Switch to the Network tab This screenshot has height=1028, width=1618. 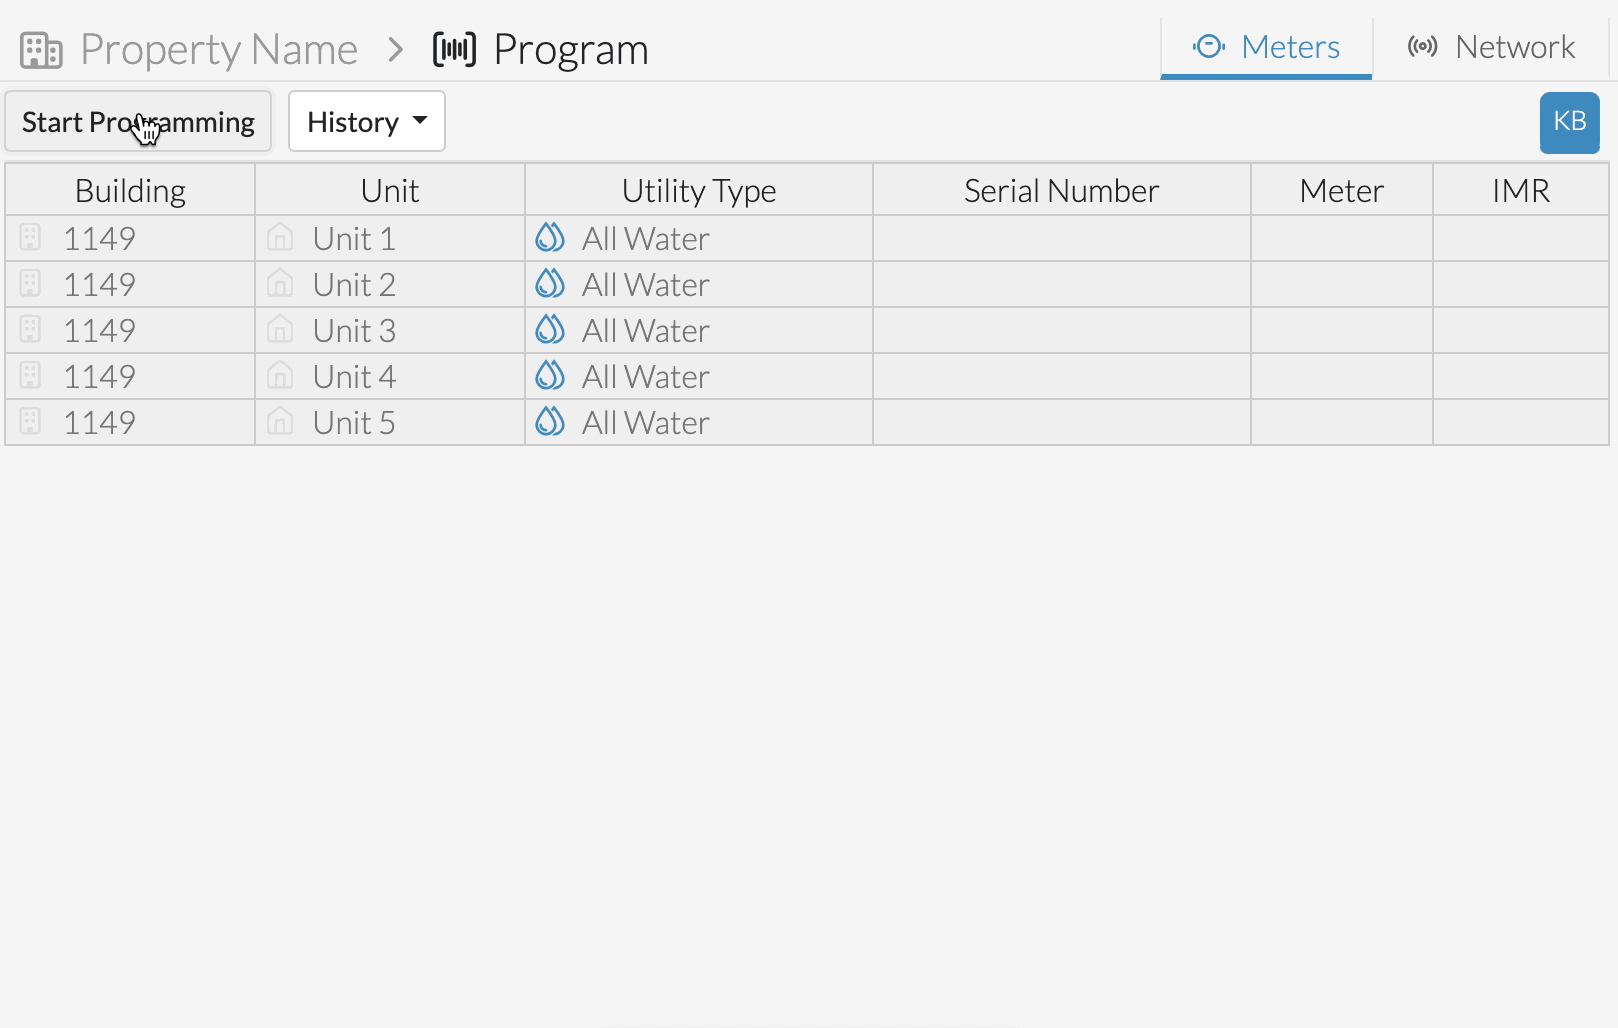coord(1491,47)
